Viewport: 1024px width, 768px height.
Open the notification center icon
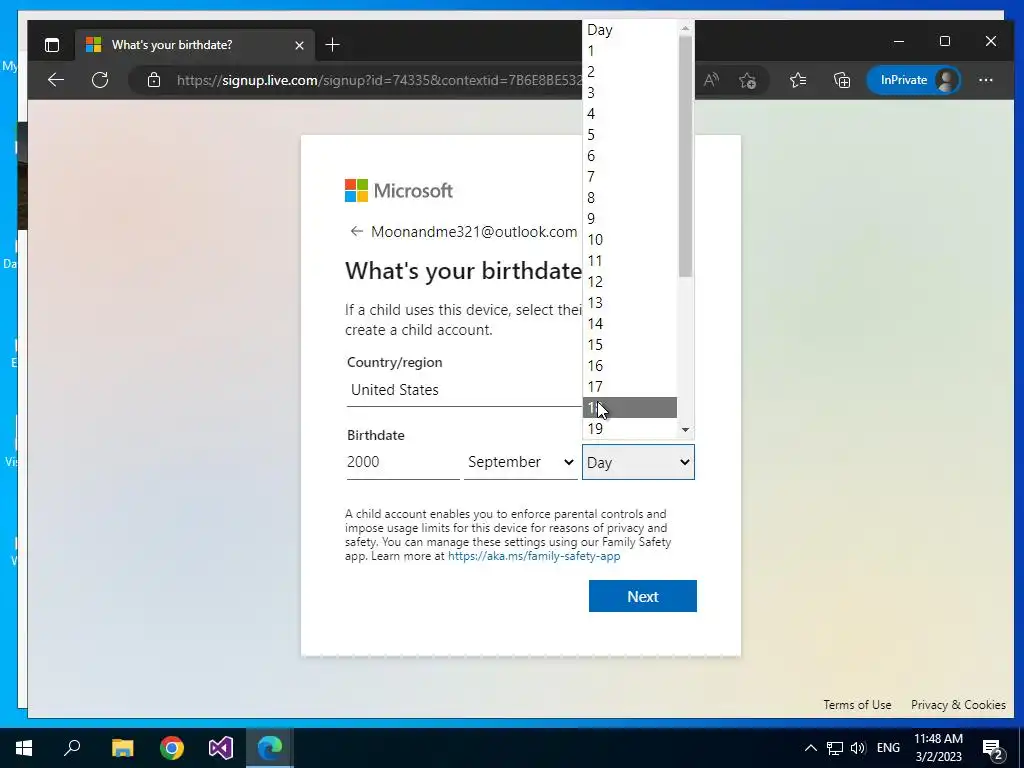click(993, 748)
